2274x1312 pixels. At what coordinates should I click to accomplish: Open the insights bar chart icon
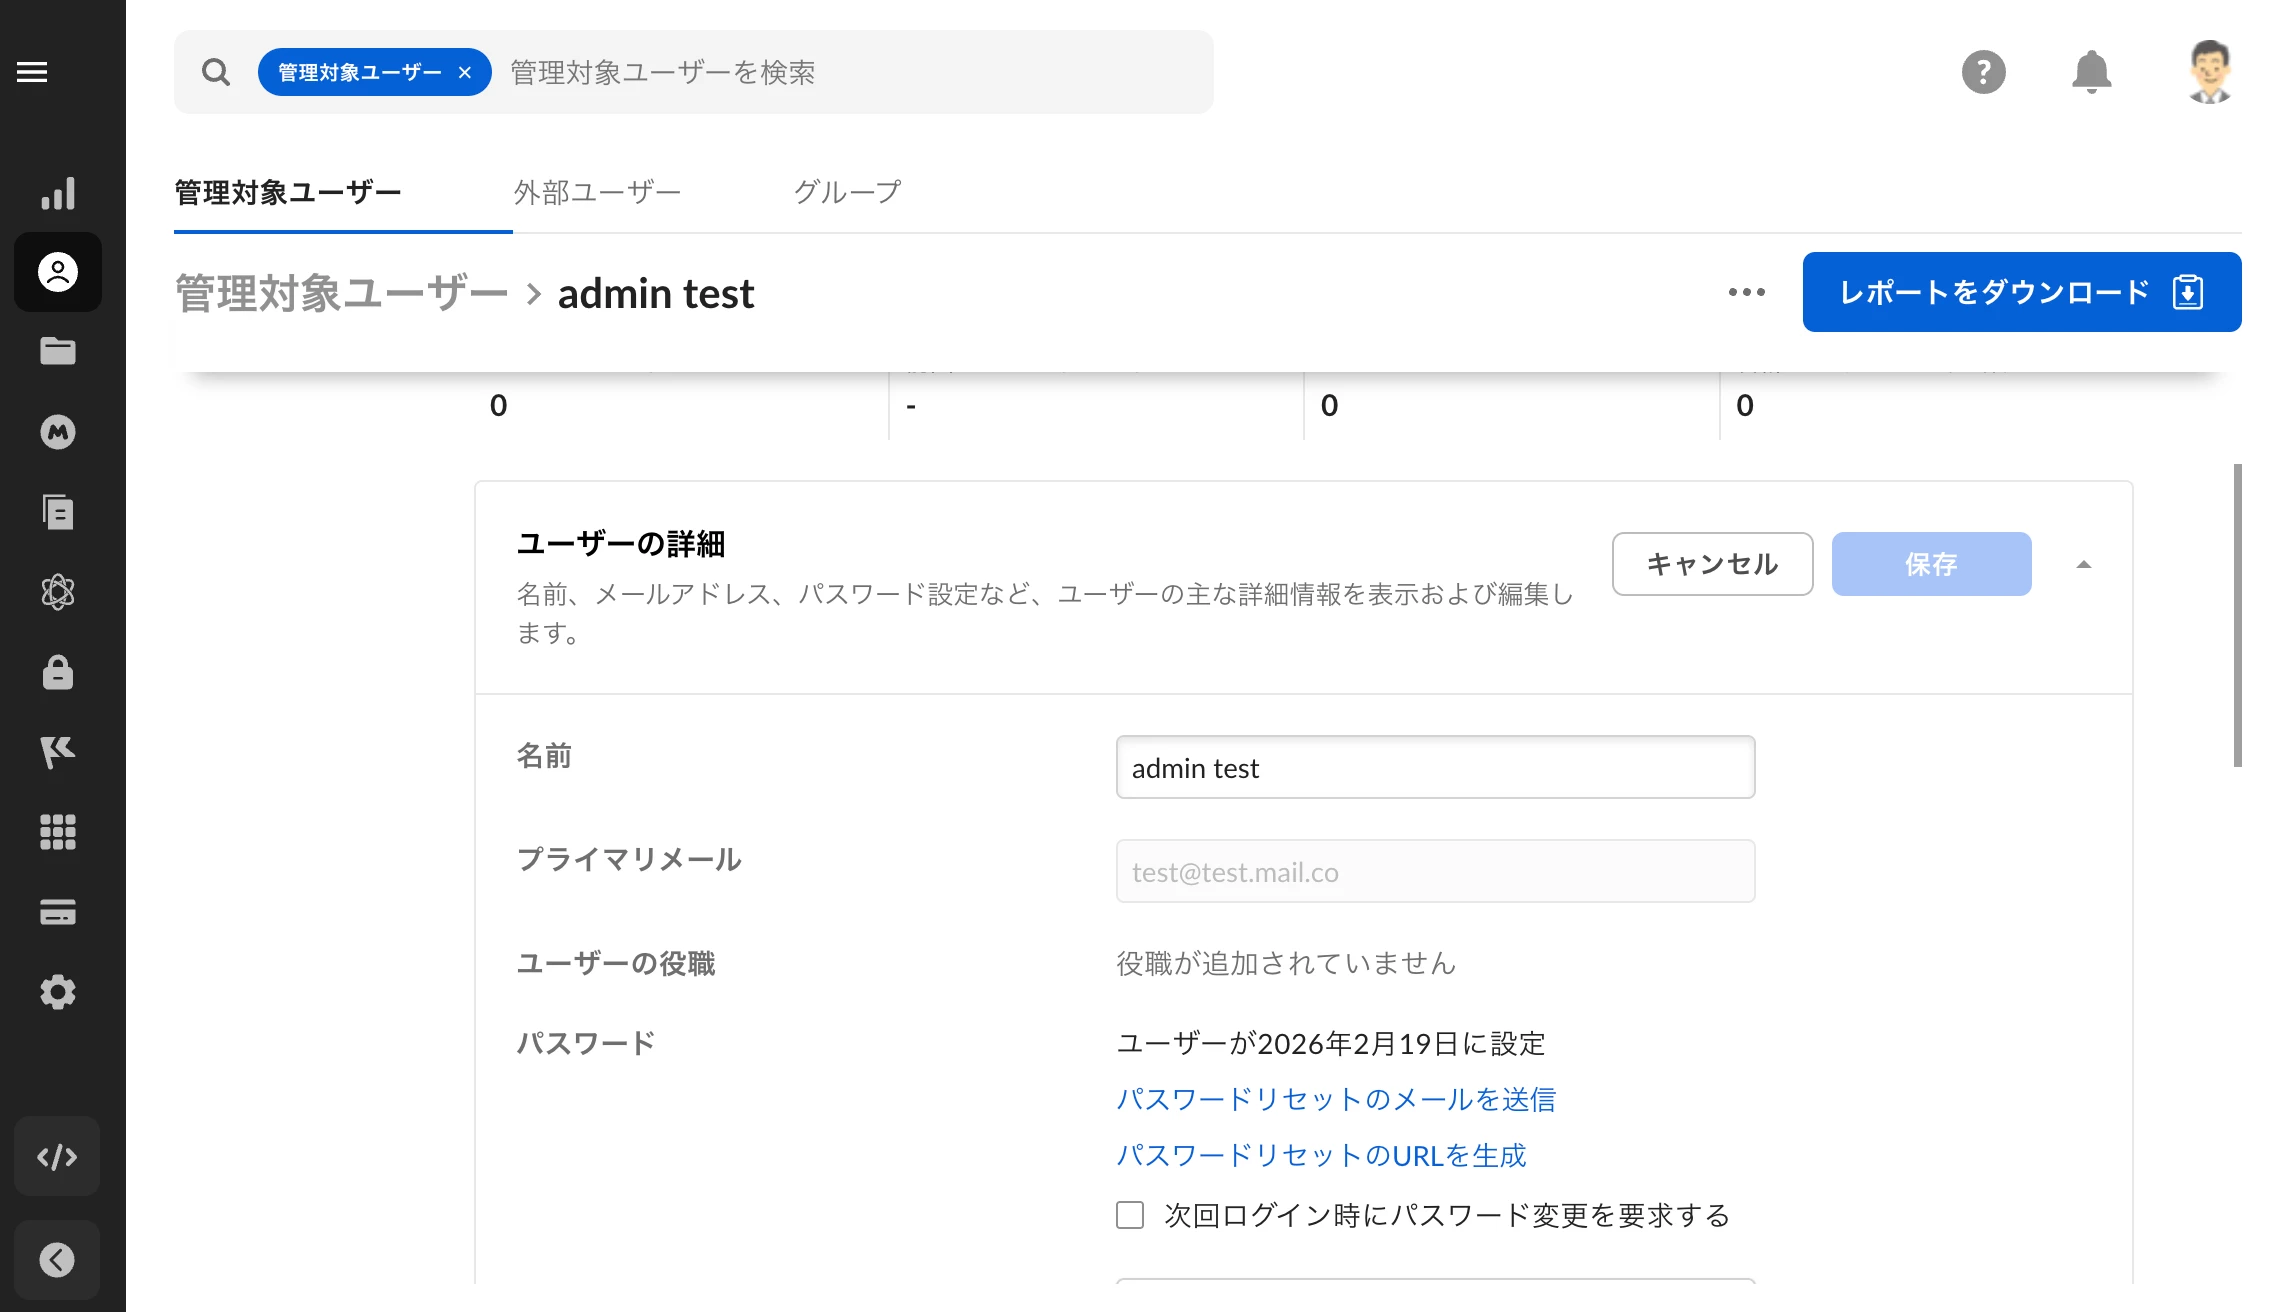coord(58,193)
